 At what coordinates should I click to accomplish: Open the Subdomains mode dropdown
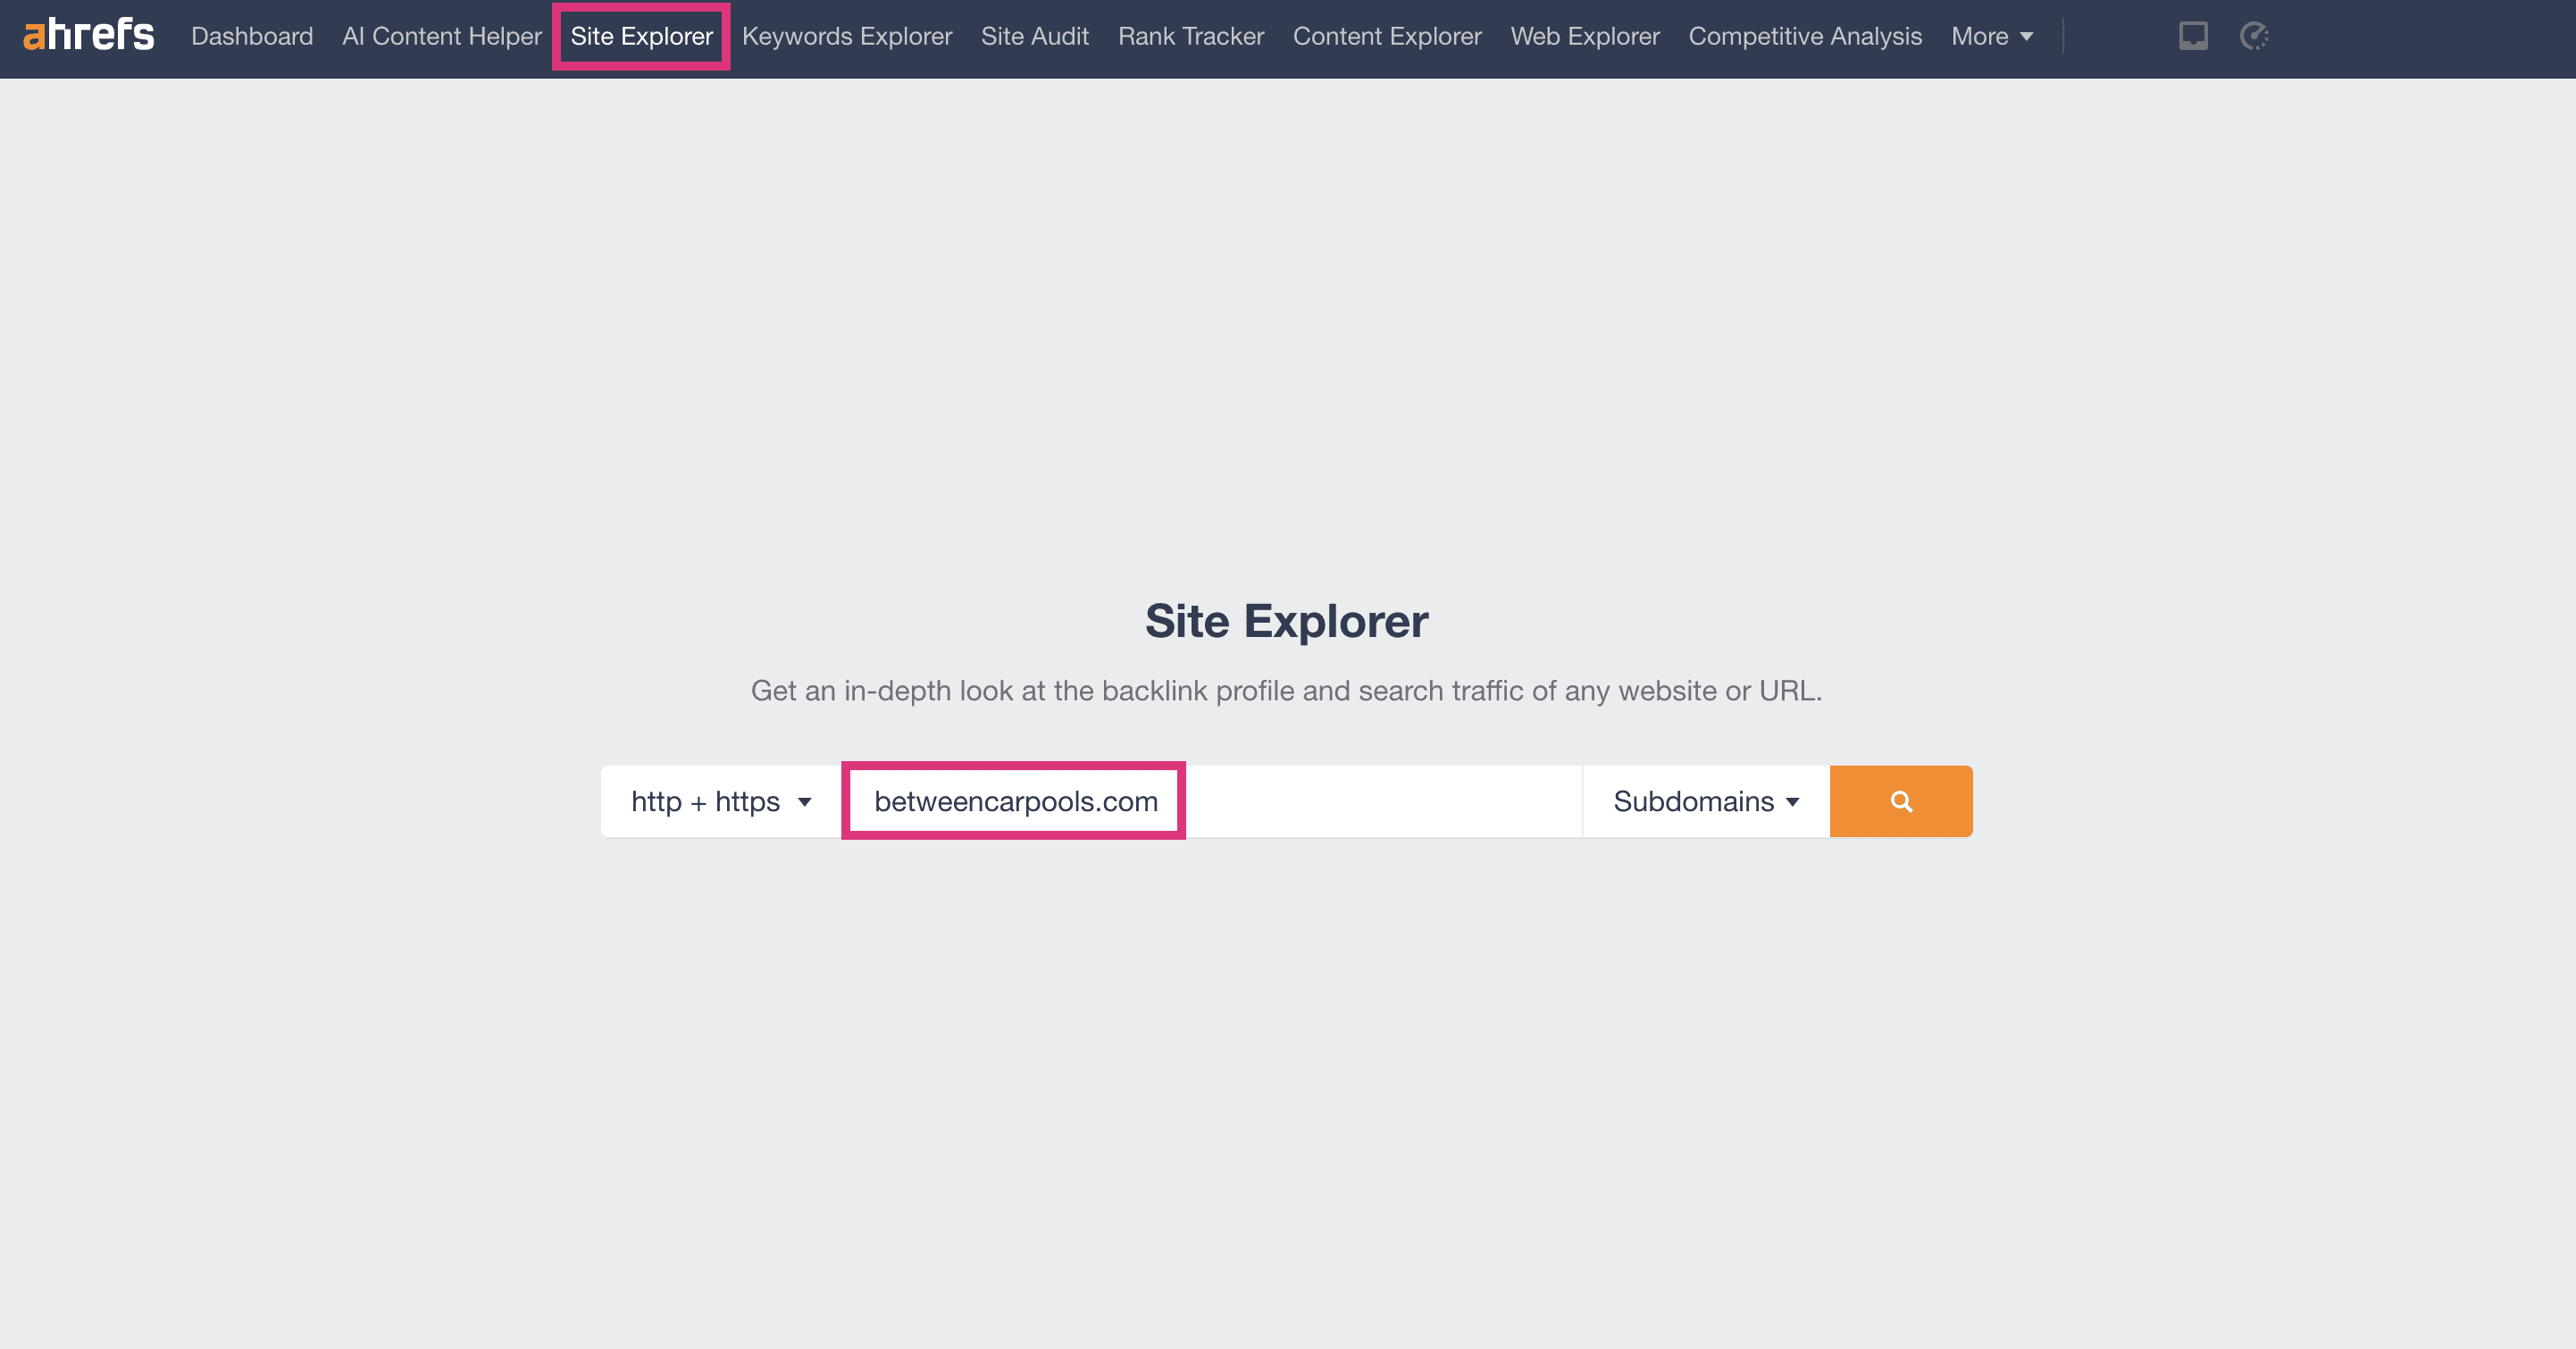coord(1705,801)
